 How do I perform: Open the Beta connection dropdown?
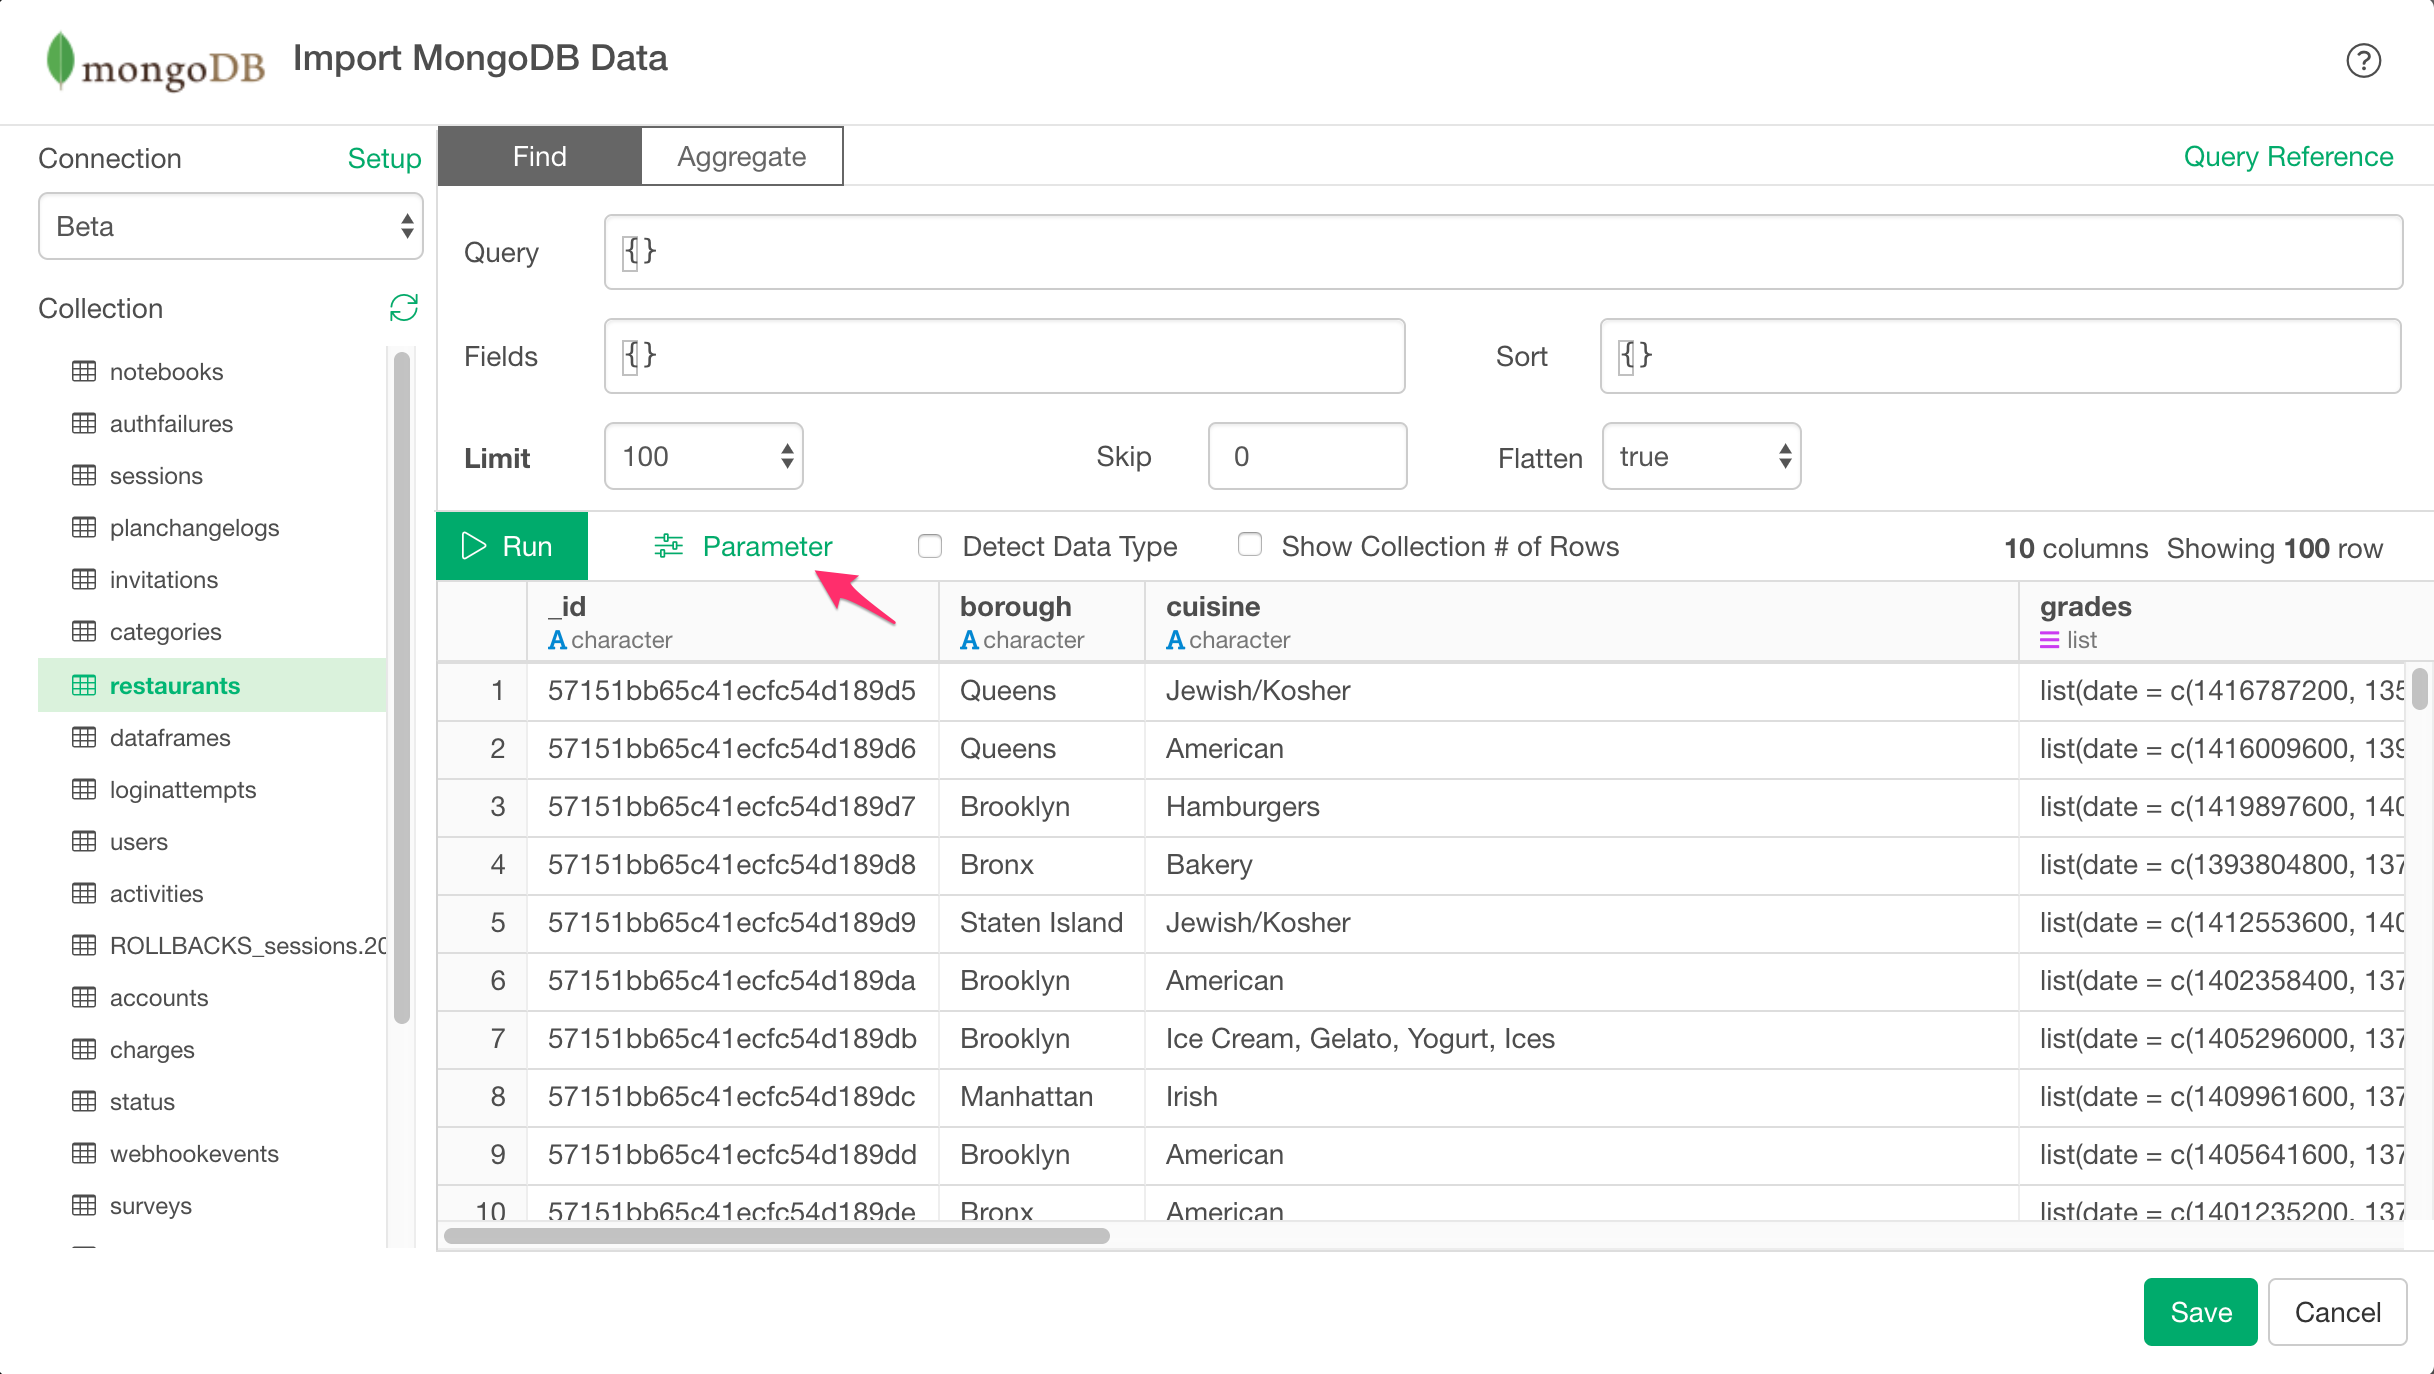(231, 226)
